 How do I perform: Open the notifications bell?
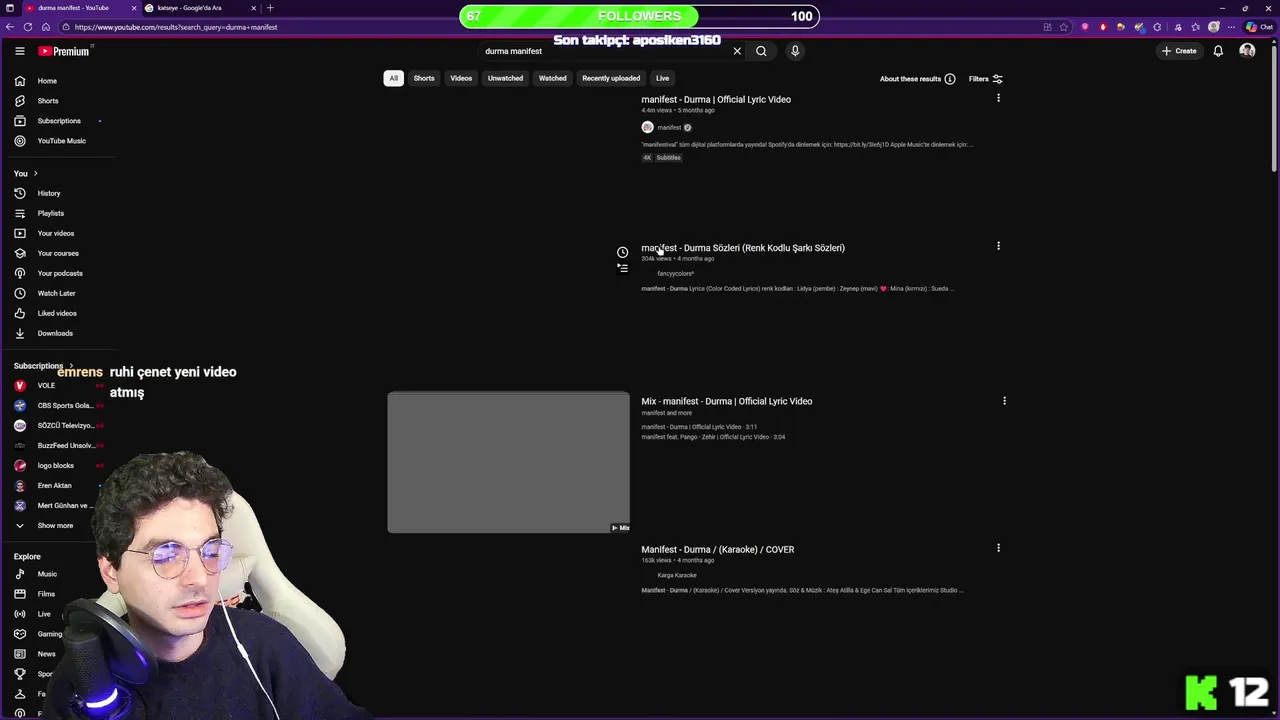click(1218, 51)
